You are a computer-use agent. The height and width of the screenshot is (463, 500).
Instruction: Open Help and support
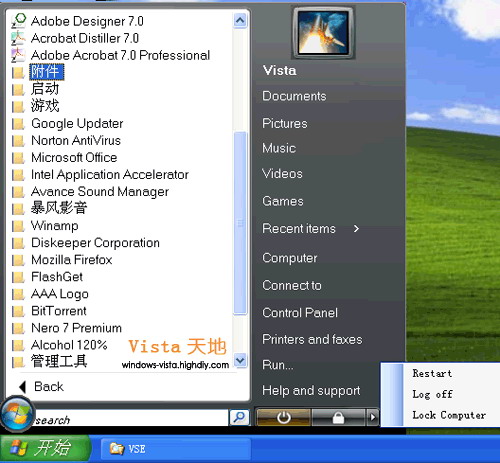pos(311,391)
